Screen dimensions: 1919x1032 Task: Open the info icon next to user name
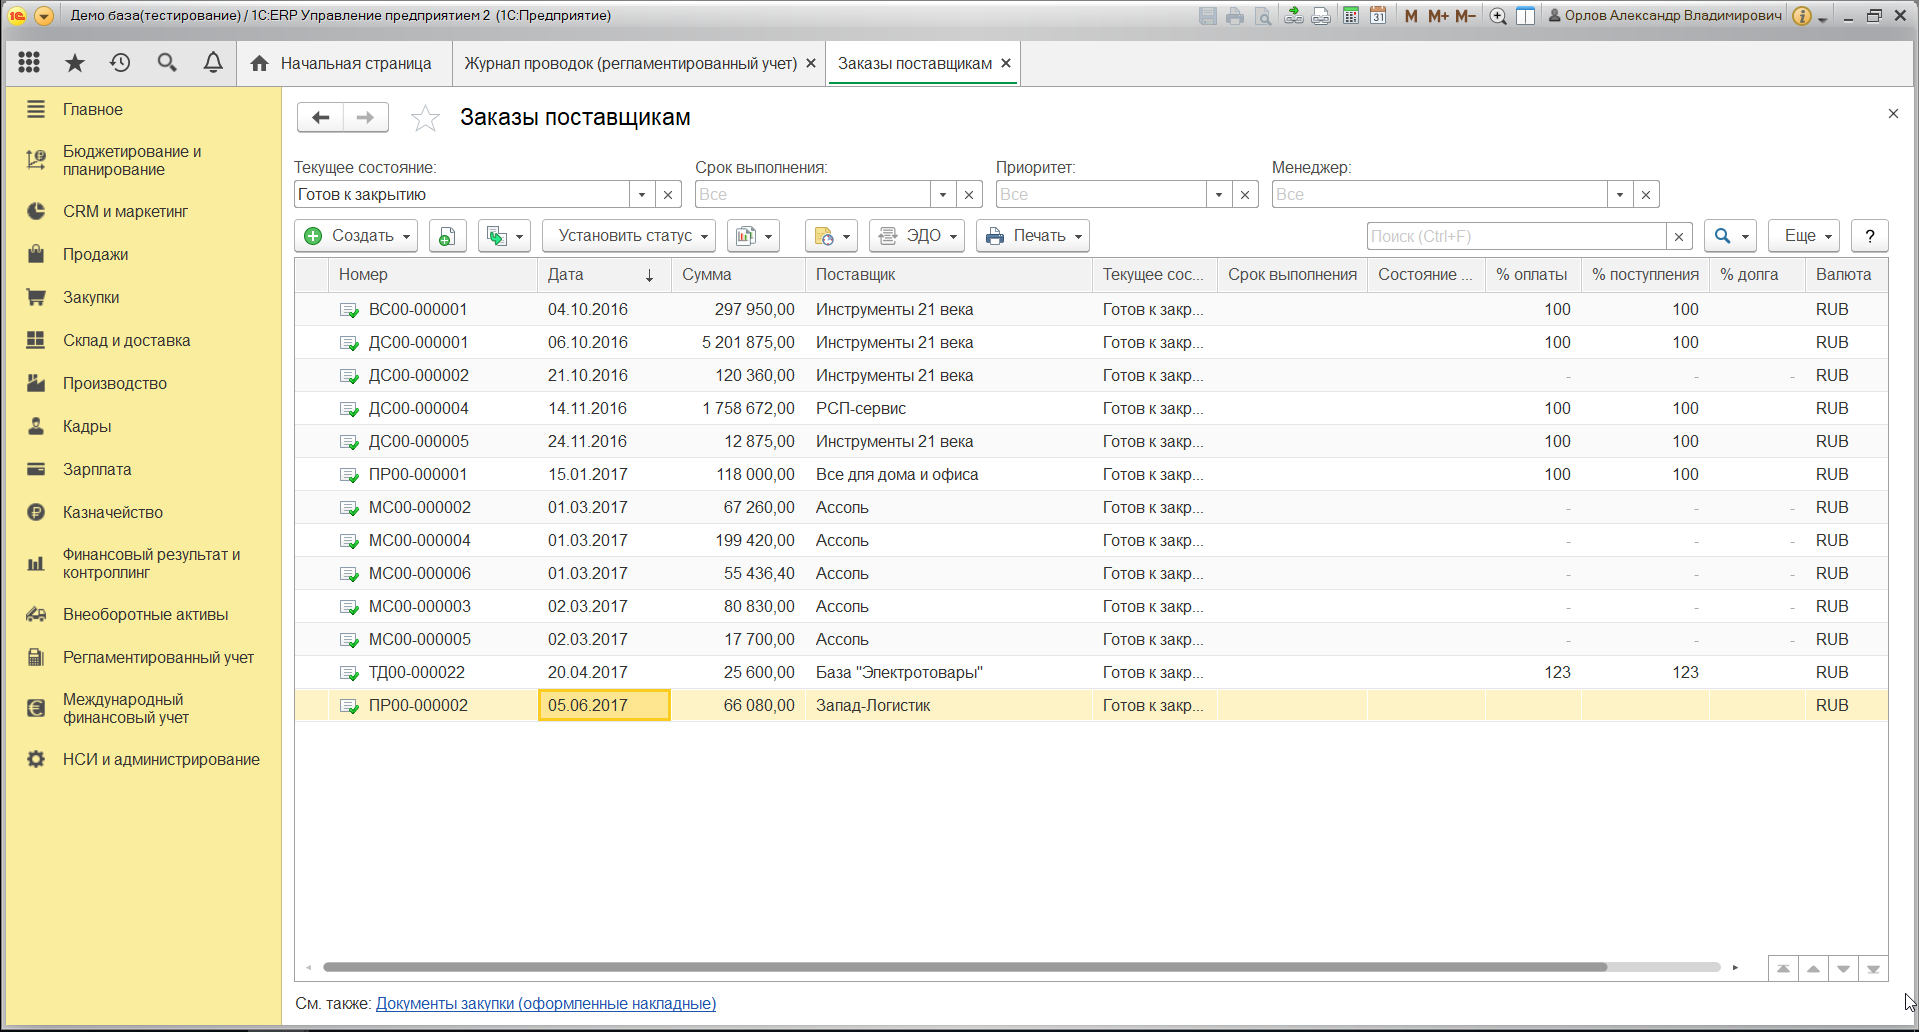coord(1802,16)
